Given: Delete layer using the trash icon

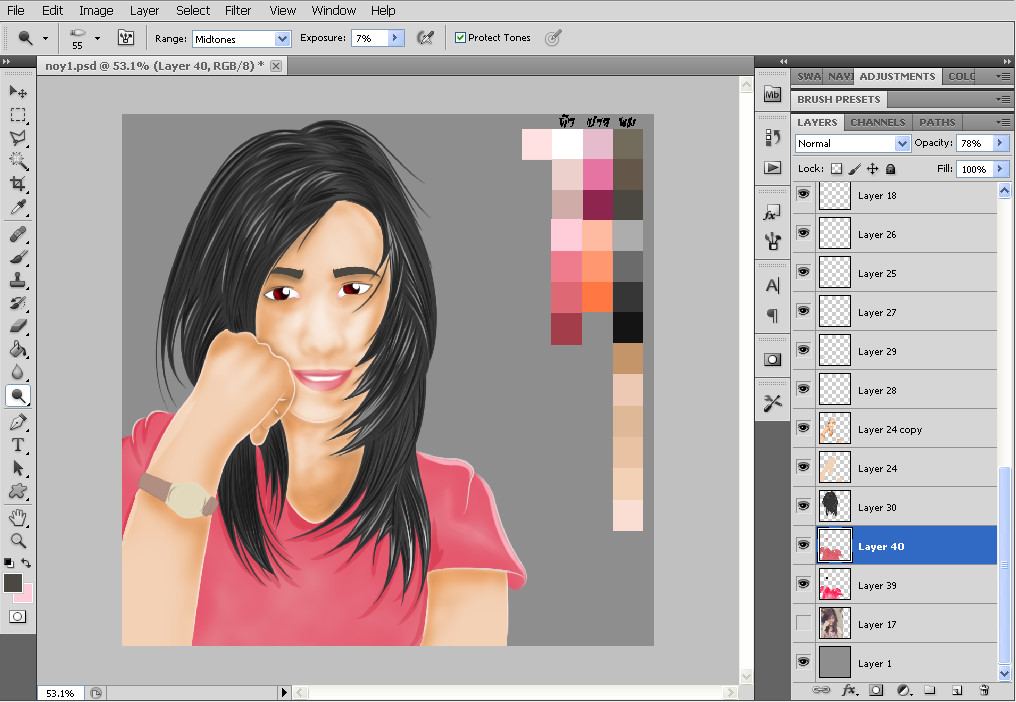Looking at the screenshot, I should pos(983,690).
